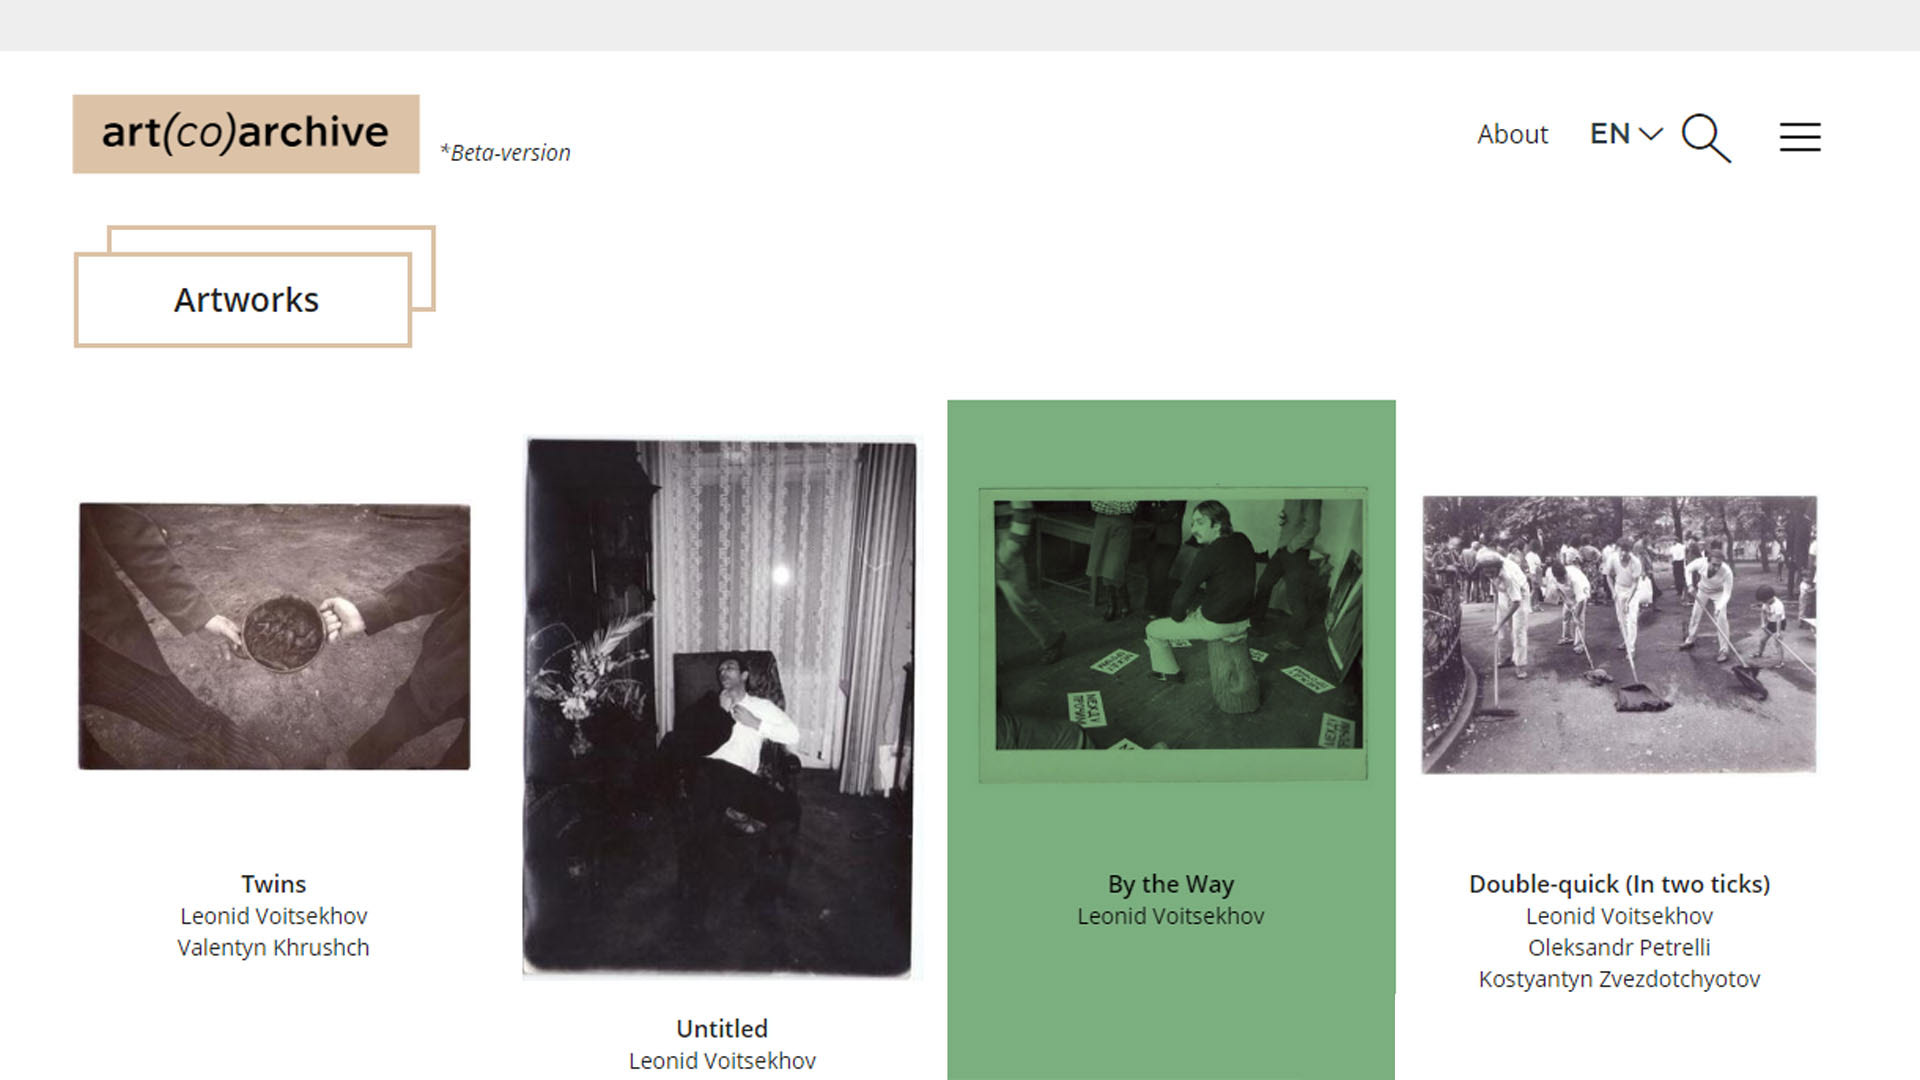
Task: Open the search magnifier icon
Action: pos(1706,137)
